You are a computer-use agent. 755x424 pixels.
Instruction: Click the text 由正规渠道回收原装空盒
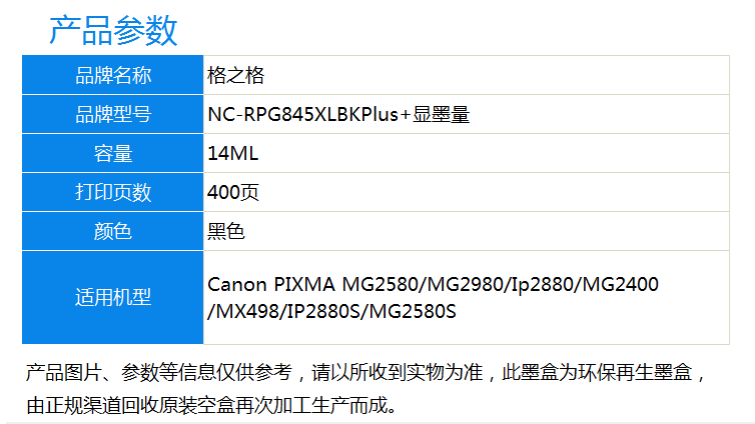pos(130,405)
